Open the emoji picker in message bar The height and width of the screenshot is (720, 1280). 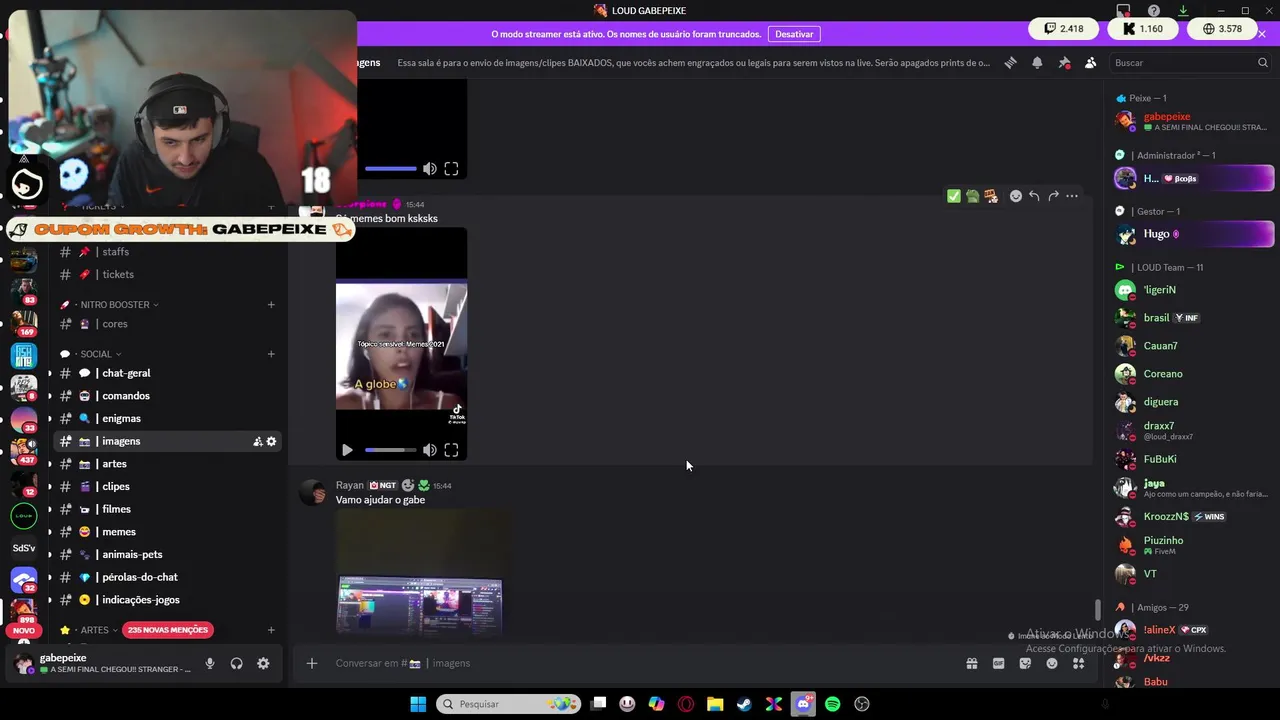click(x=1052, y=663)
